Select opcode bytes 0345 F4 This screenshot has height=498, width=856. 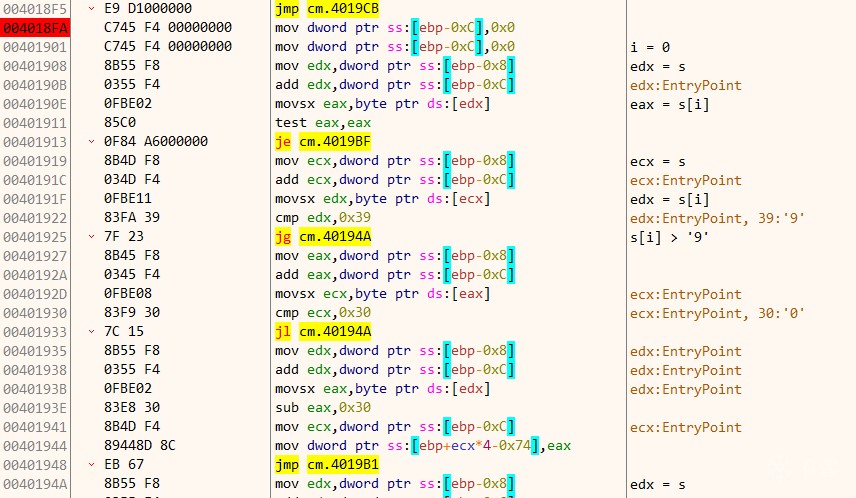pos(132,275)
